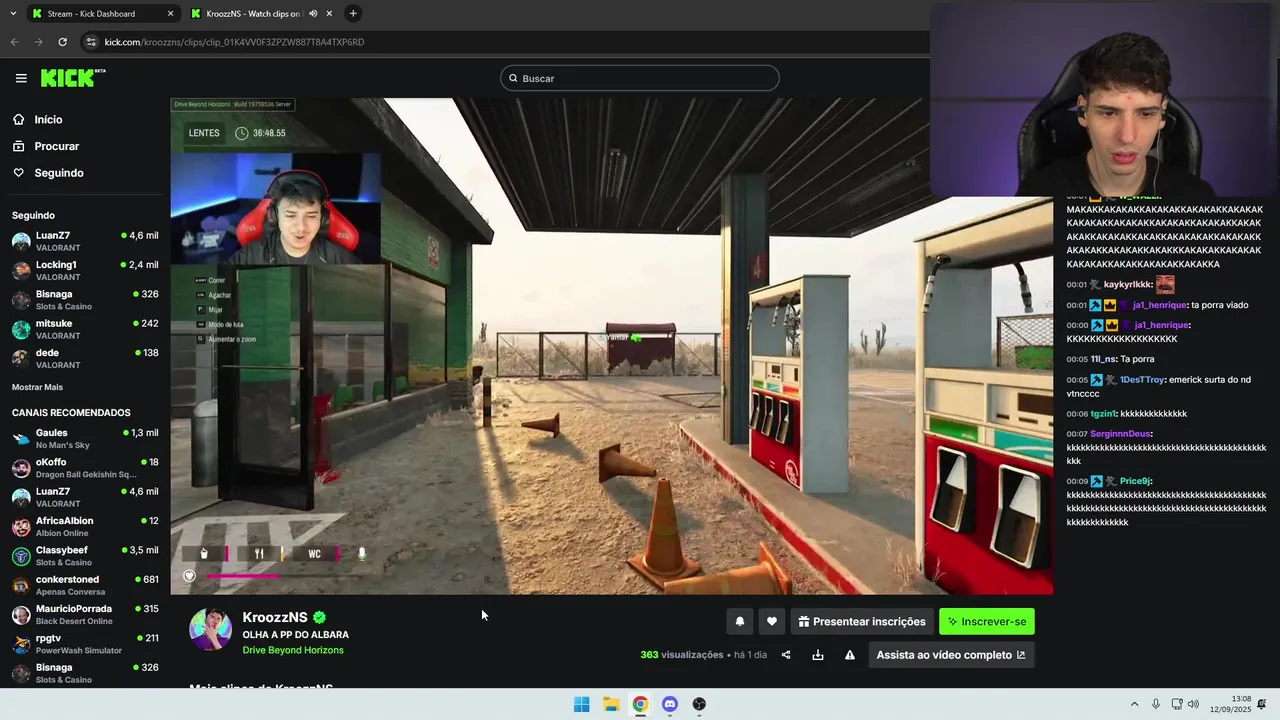Screen dimensions: 1280x720
Task: Expand Mostrar Mais in following list
Action: click(37, 387)
